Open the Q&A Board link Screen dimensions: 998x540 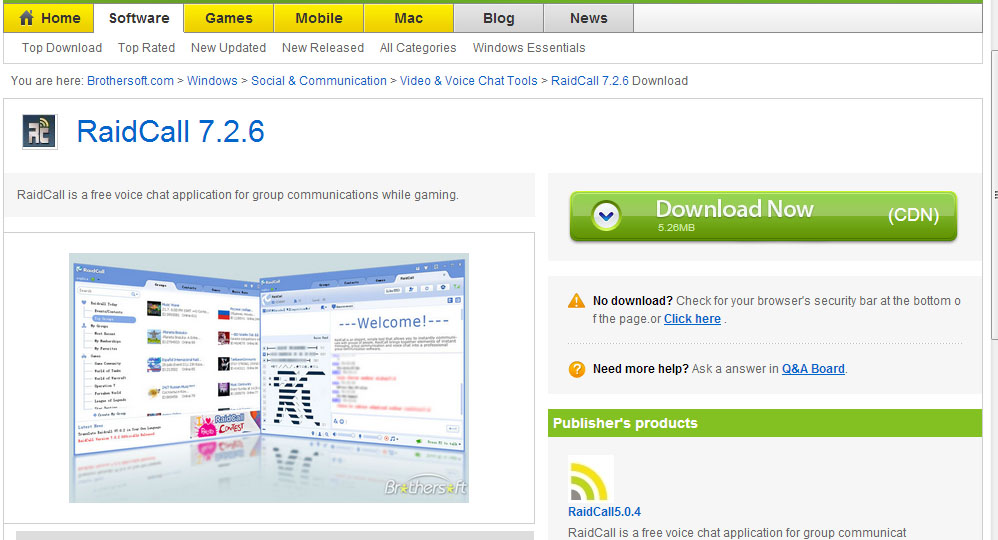pos(813,369)
